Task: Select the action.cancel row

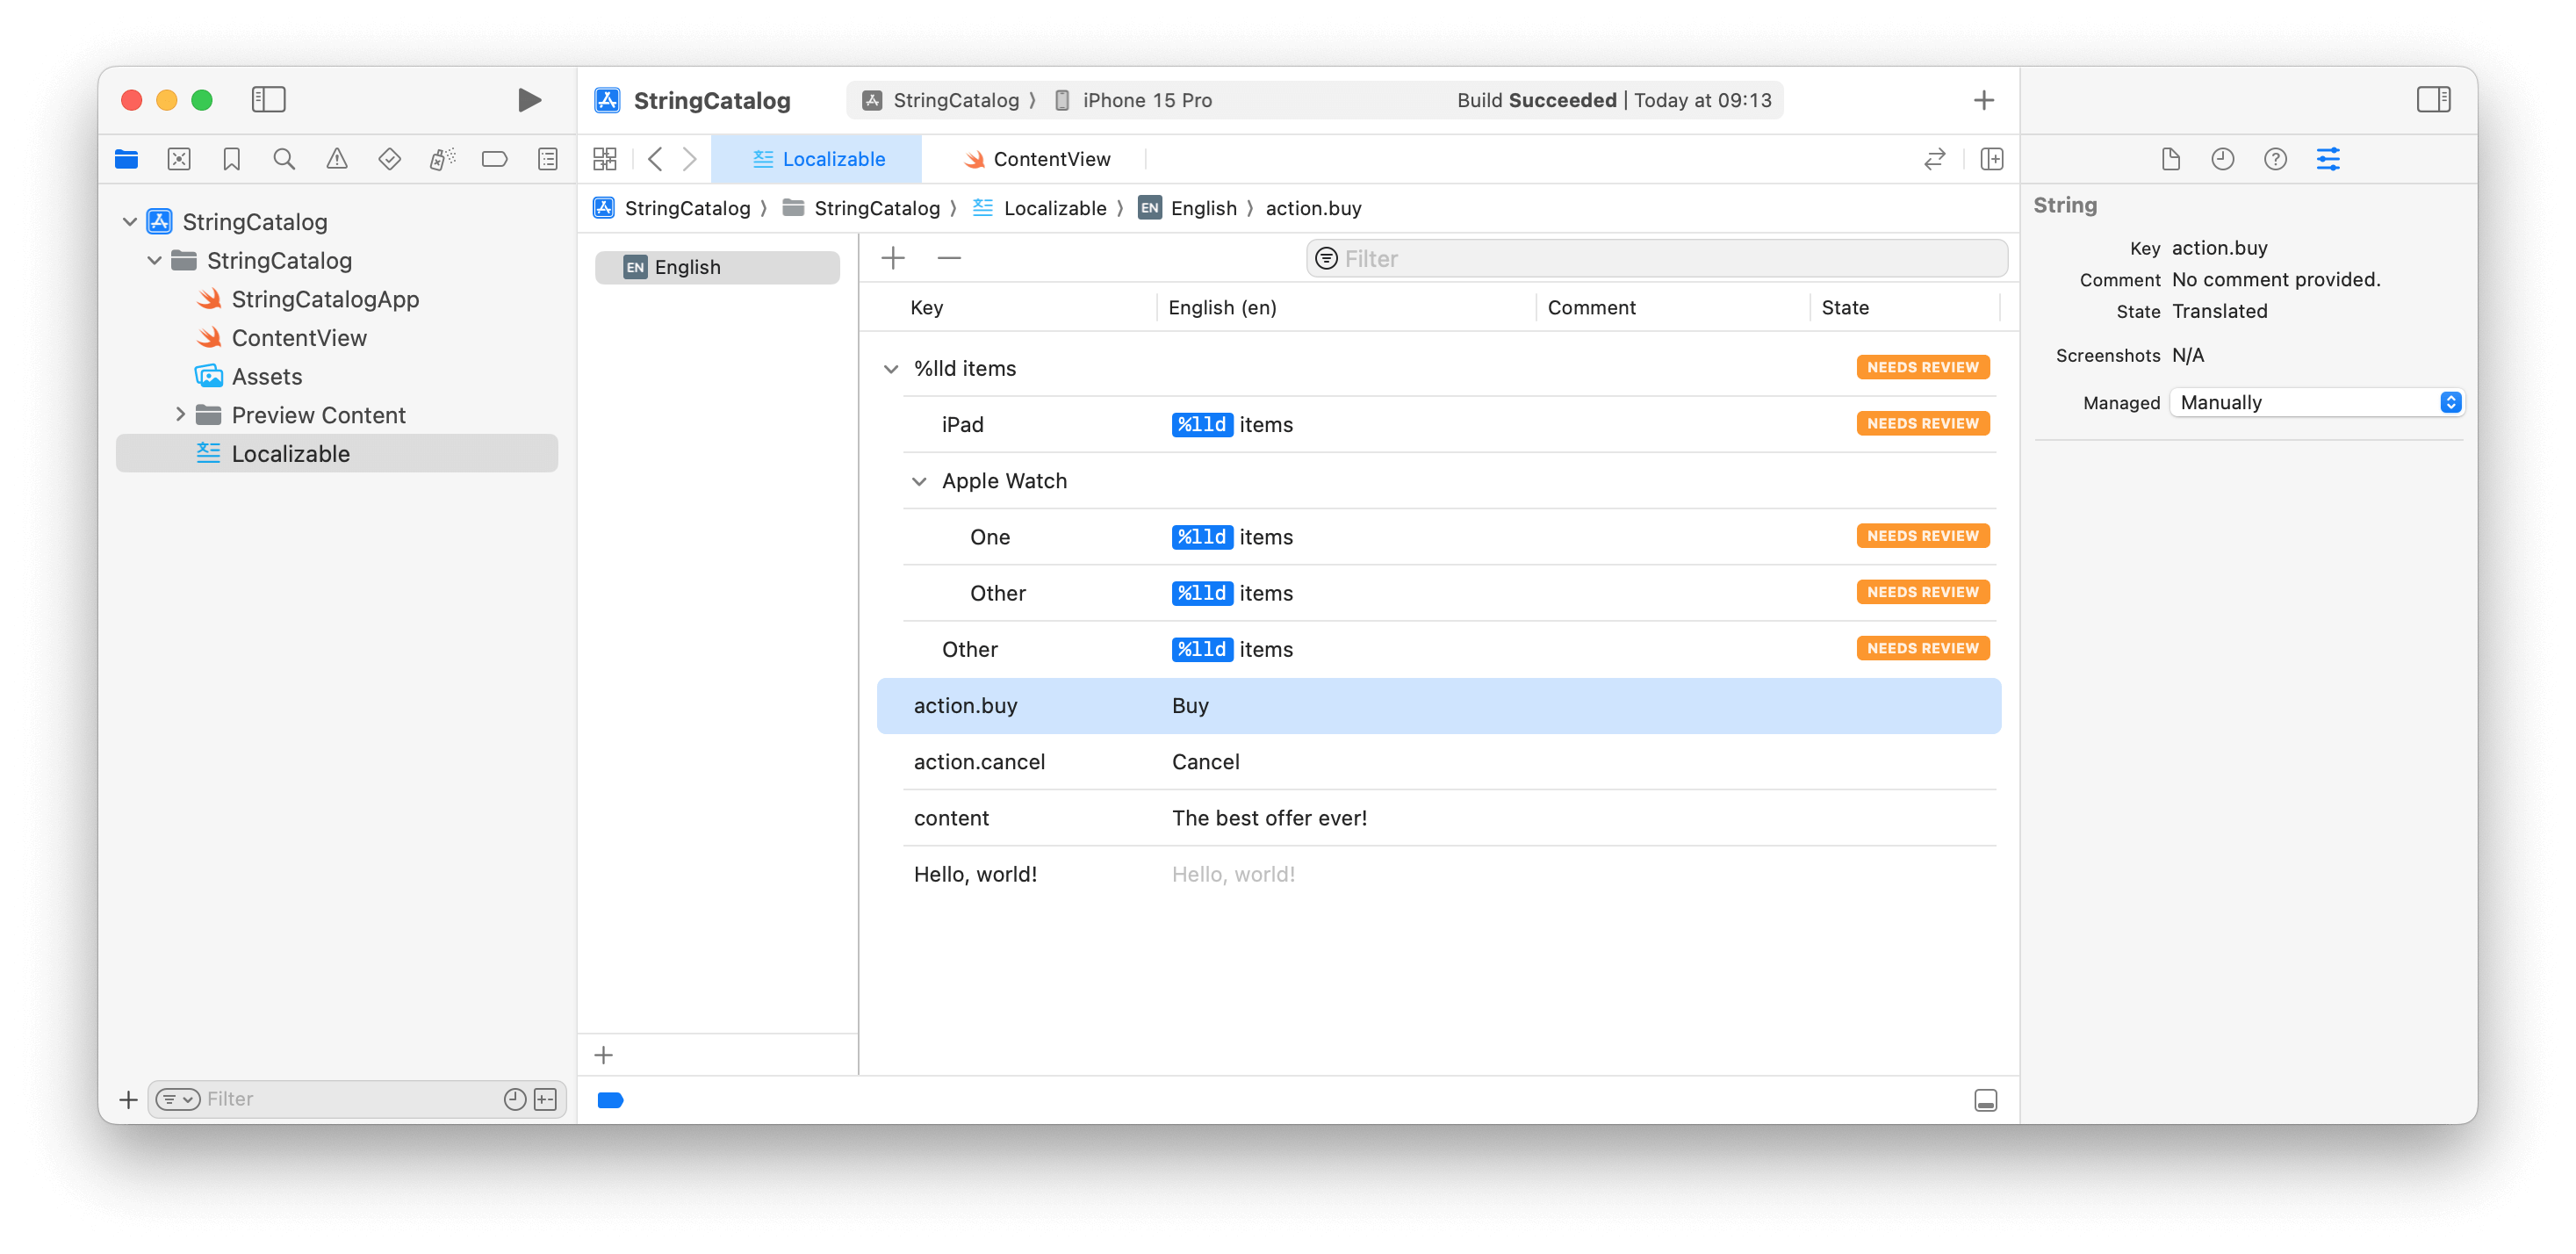Action: (x=1439, y=762)
